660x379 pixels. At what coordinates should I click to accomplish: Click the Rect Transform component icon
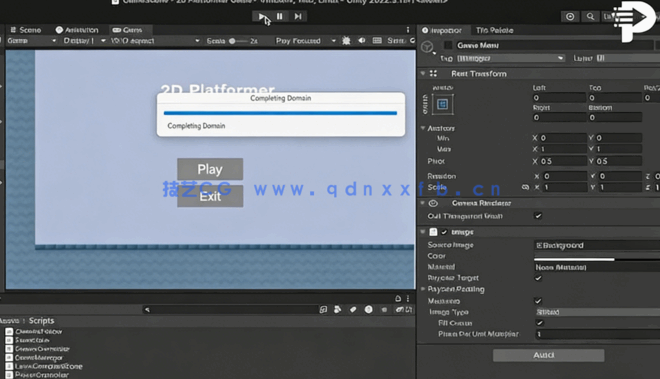coord(434,74)
